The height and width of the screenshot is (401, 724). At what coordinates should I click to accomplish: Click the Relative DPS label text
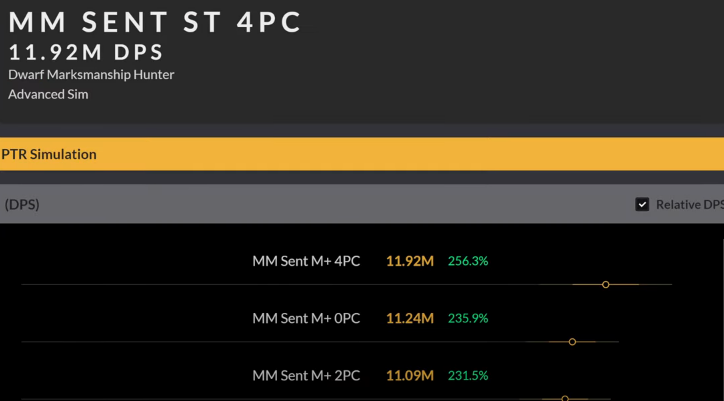click(x=690, y=204)
